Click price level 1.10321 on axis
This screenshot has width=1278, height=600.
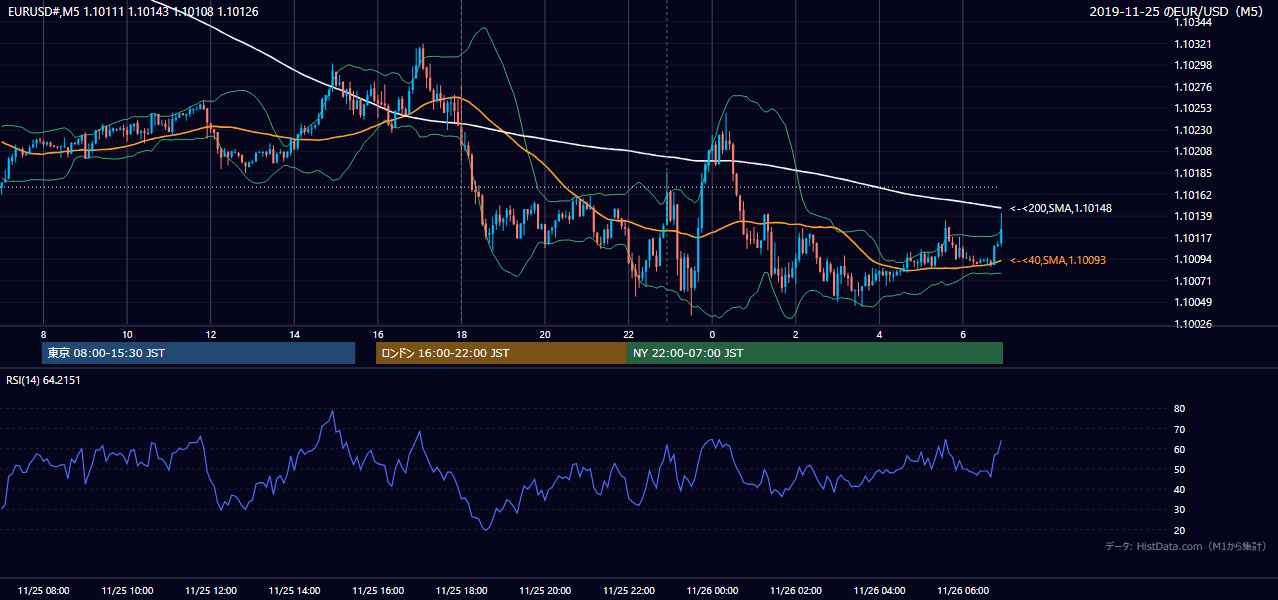pos(1191,44)
